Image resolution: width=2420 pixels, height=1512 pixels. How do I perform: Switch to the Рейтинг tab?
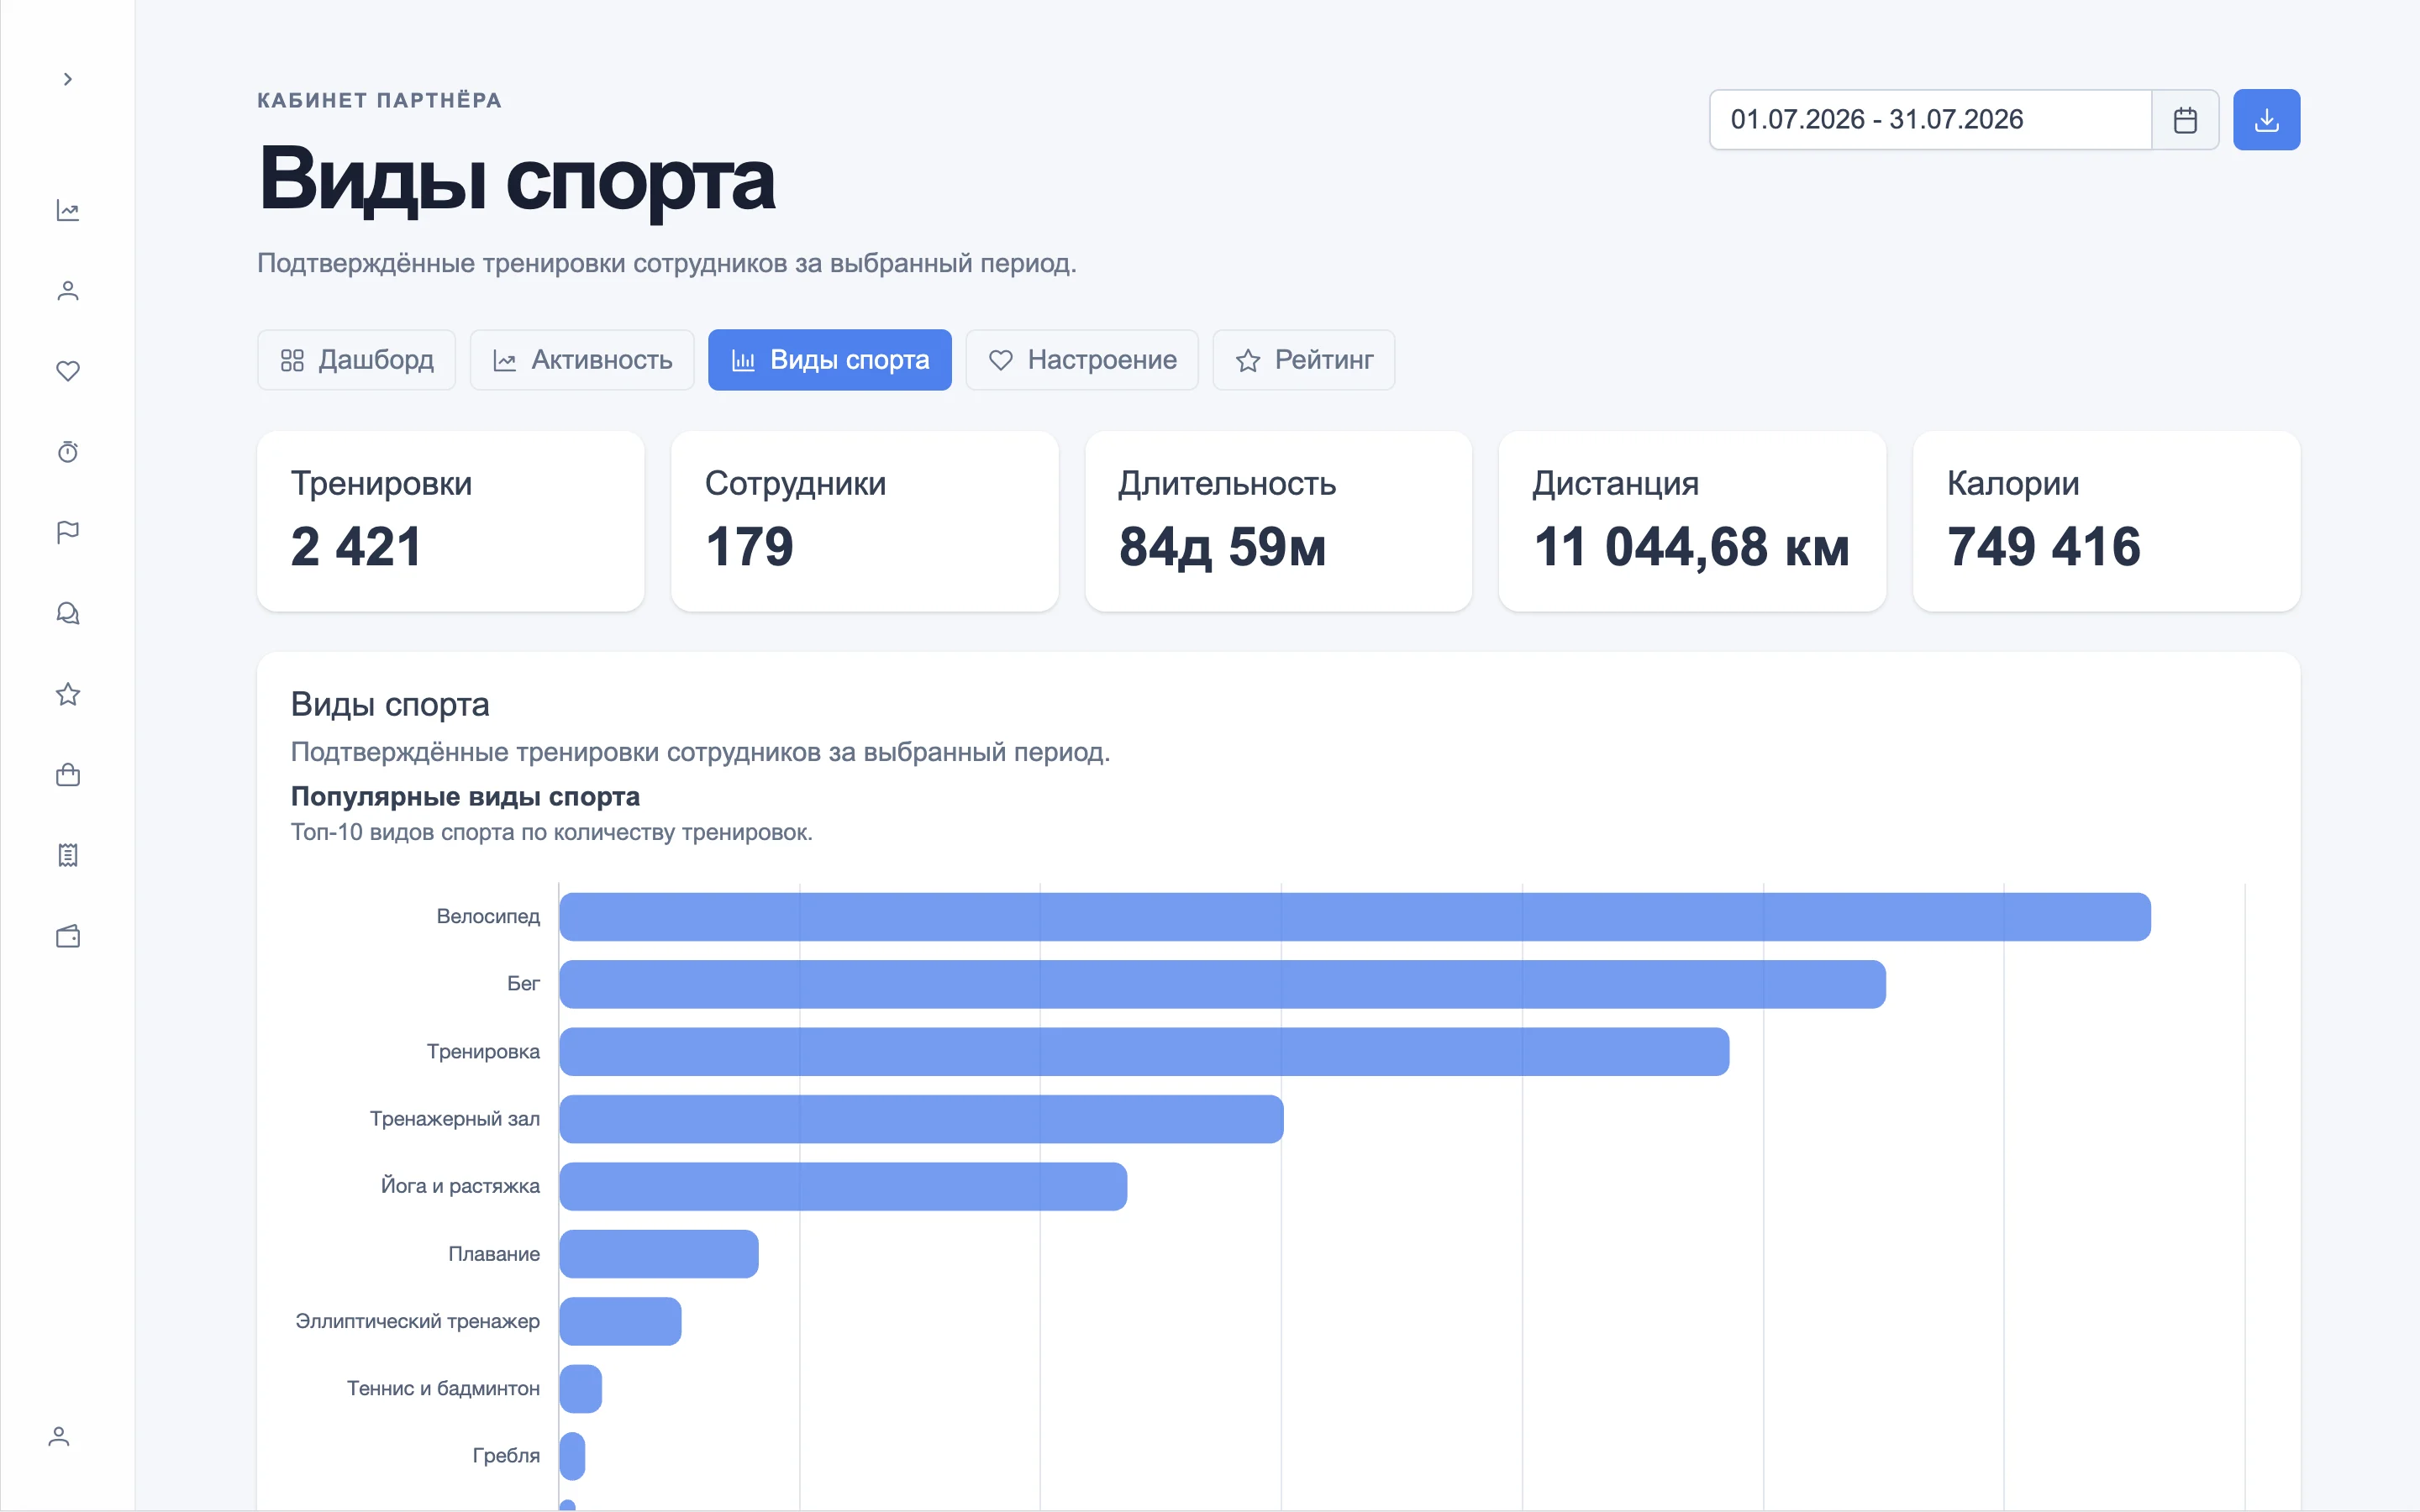pos(1304,360)
